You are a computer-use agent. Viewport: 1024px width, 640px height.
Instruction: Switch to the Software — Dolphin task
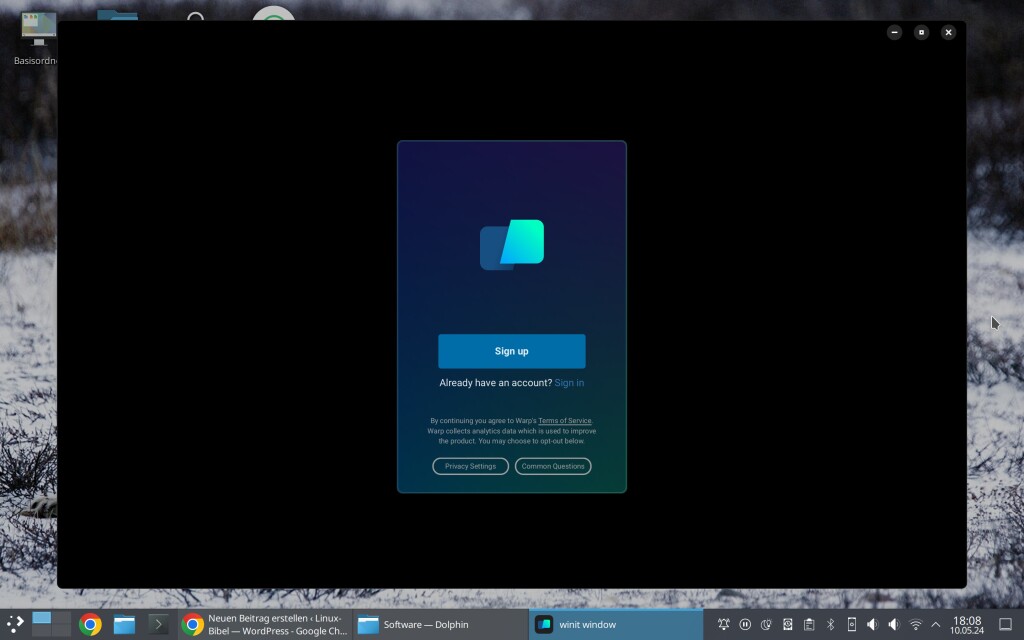[x=441, y=624]
